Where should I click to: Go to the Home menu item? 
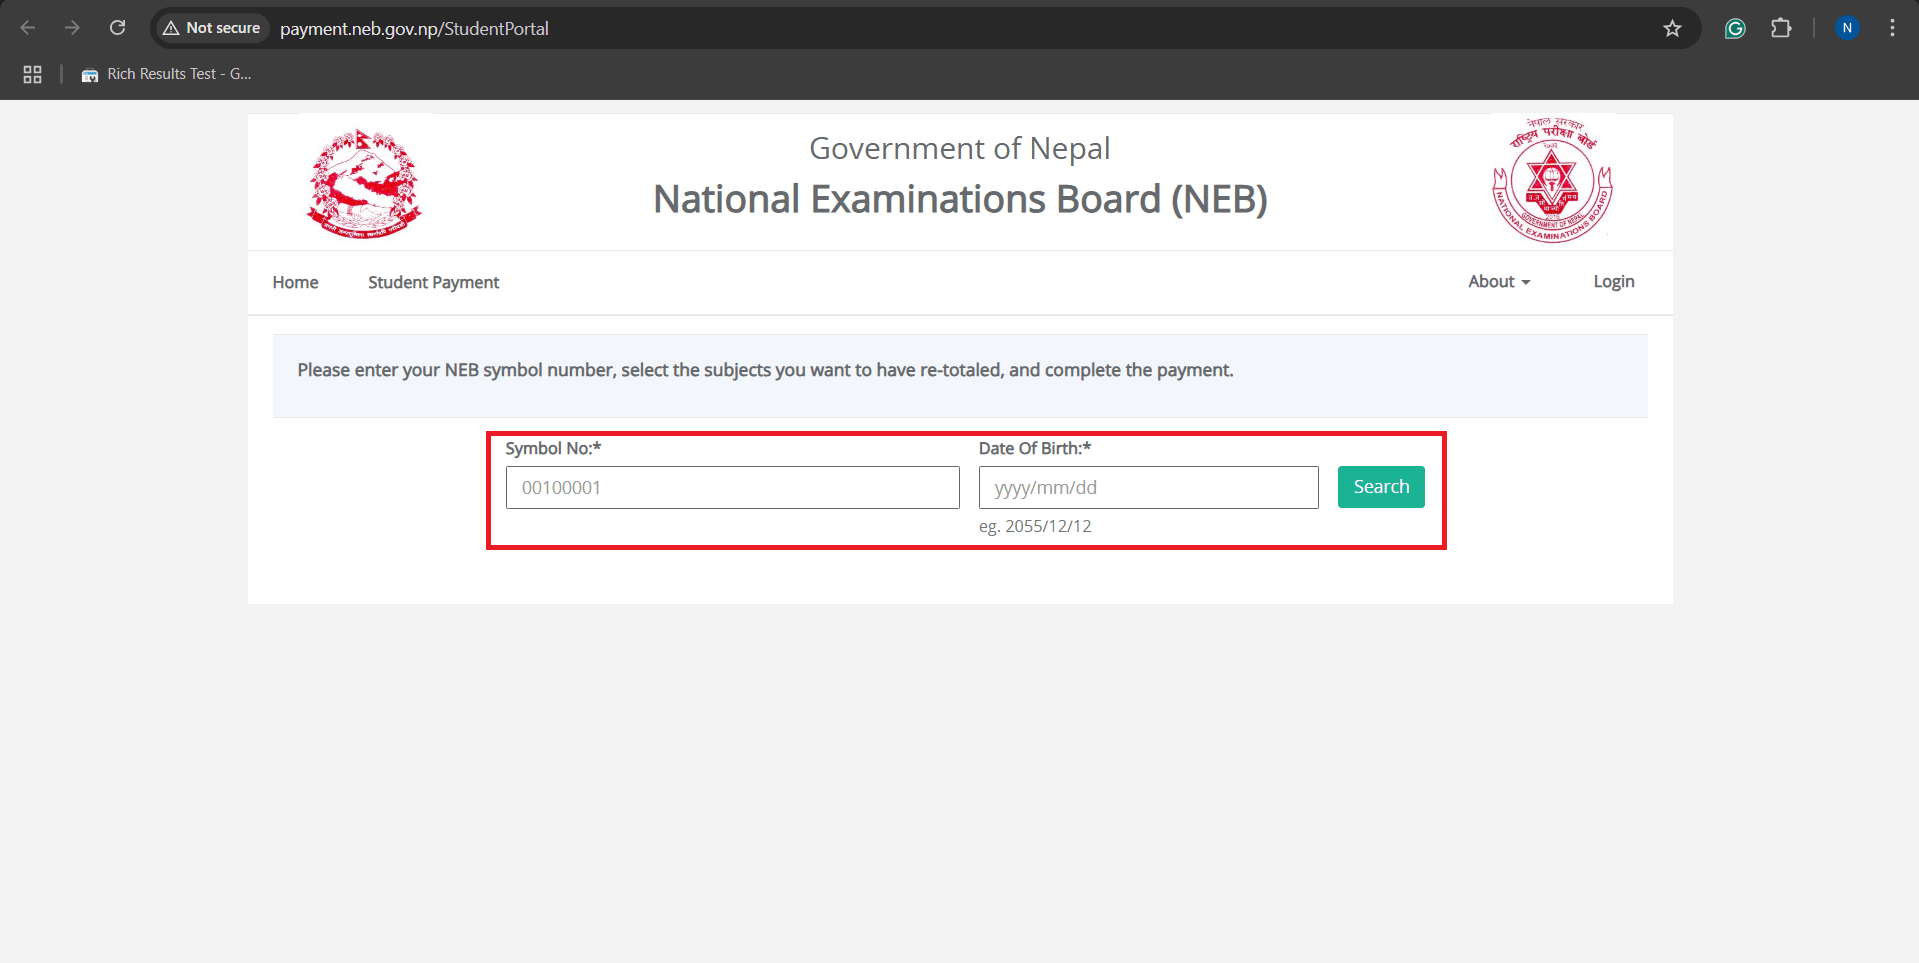point(295,282)
